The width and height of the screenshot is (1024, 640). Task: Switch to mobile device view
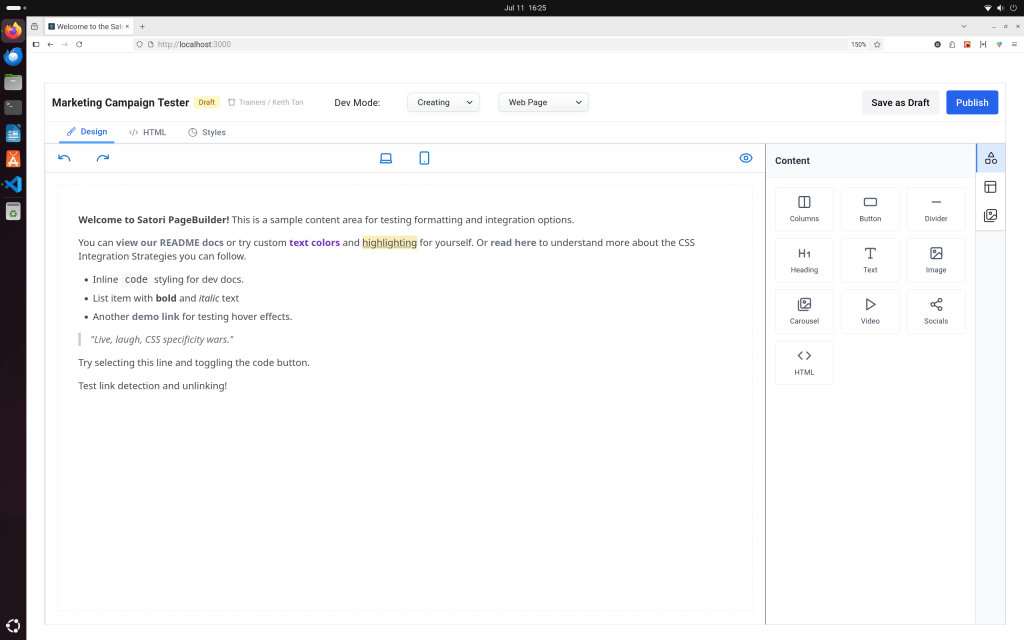tap(424, 158)
